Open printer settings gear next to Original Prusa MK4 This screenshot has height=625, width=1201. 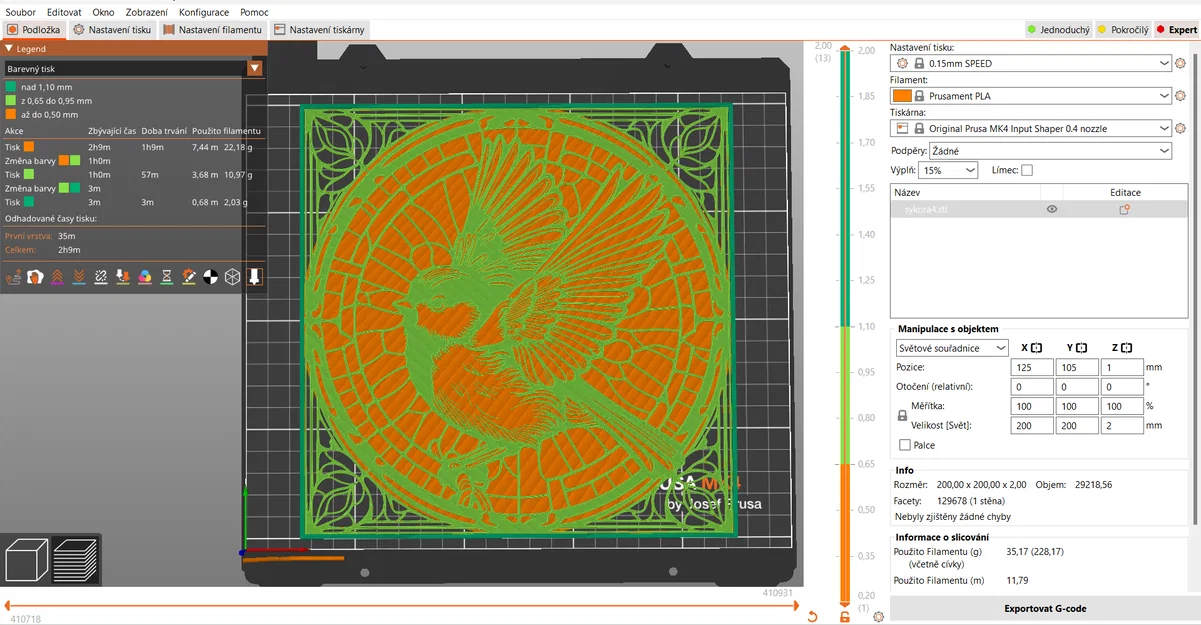1180,128
